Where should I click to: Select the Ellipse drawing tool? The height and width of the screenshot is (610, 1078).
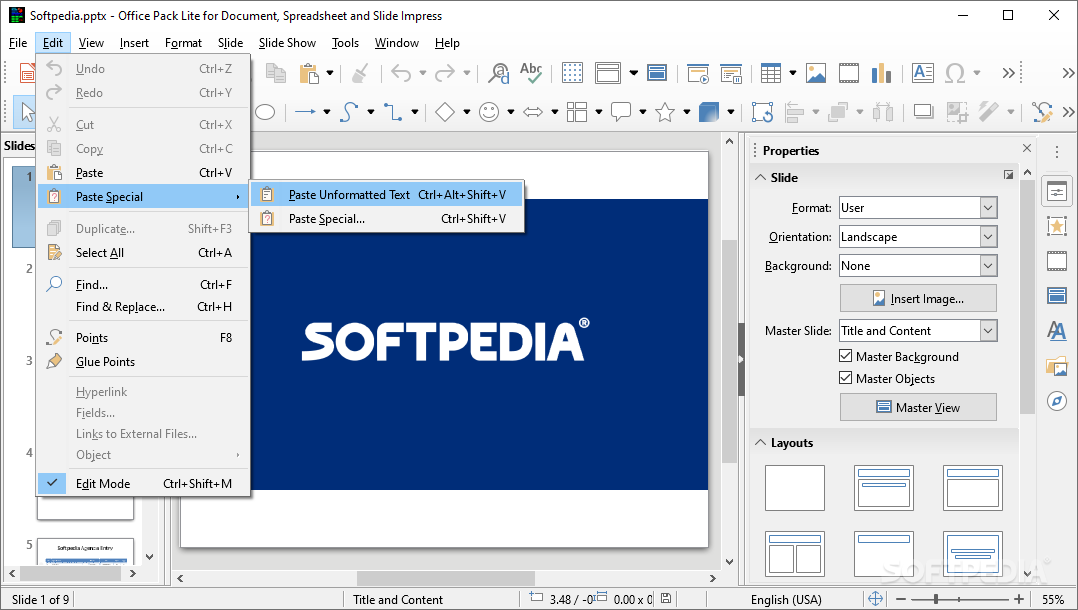click(x=265, y=111)
